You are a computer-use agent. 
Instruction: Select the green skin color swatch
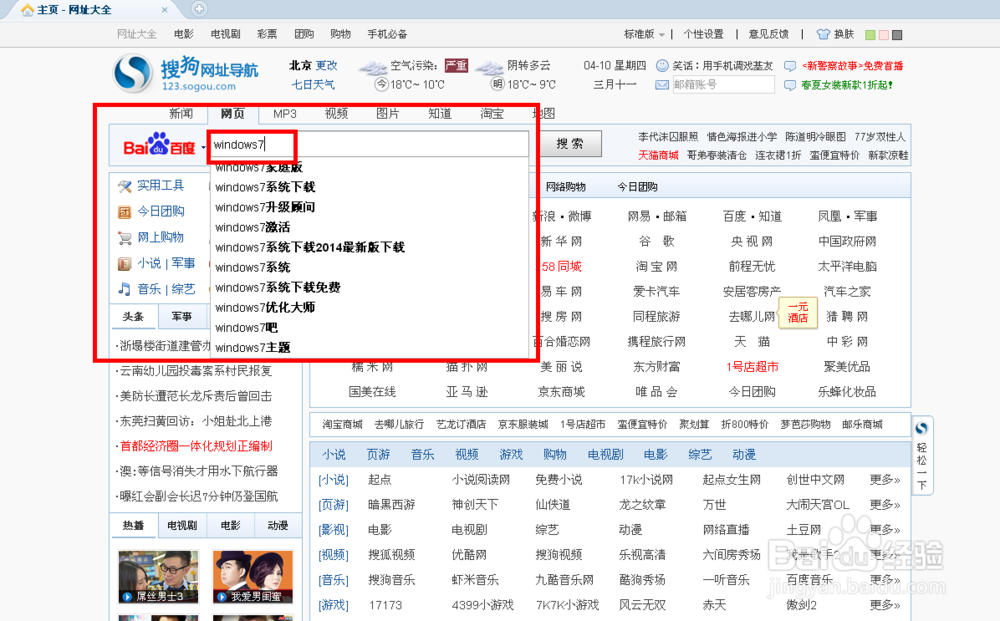pyautogui.click(x=869, y=34)
